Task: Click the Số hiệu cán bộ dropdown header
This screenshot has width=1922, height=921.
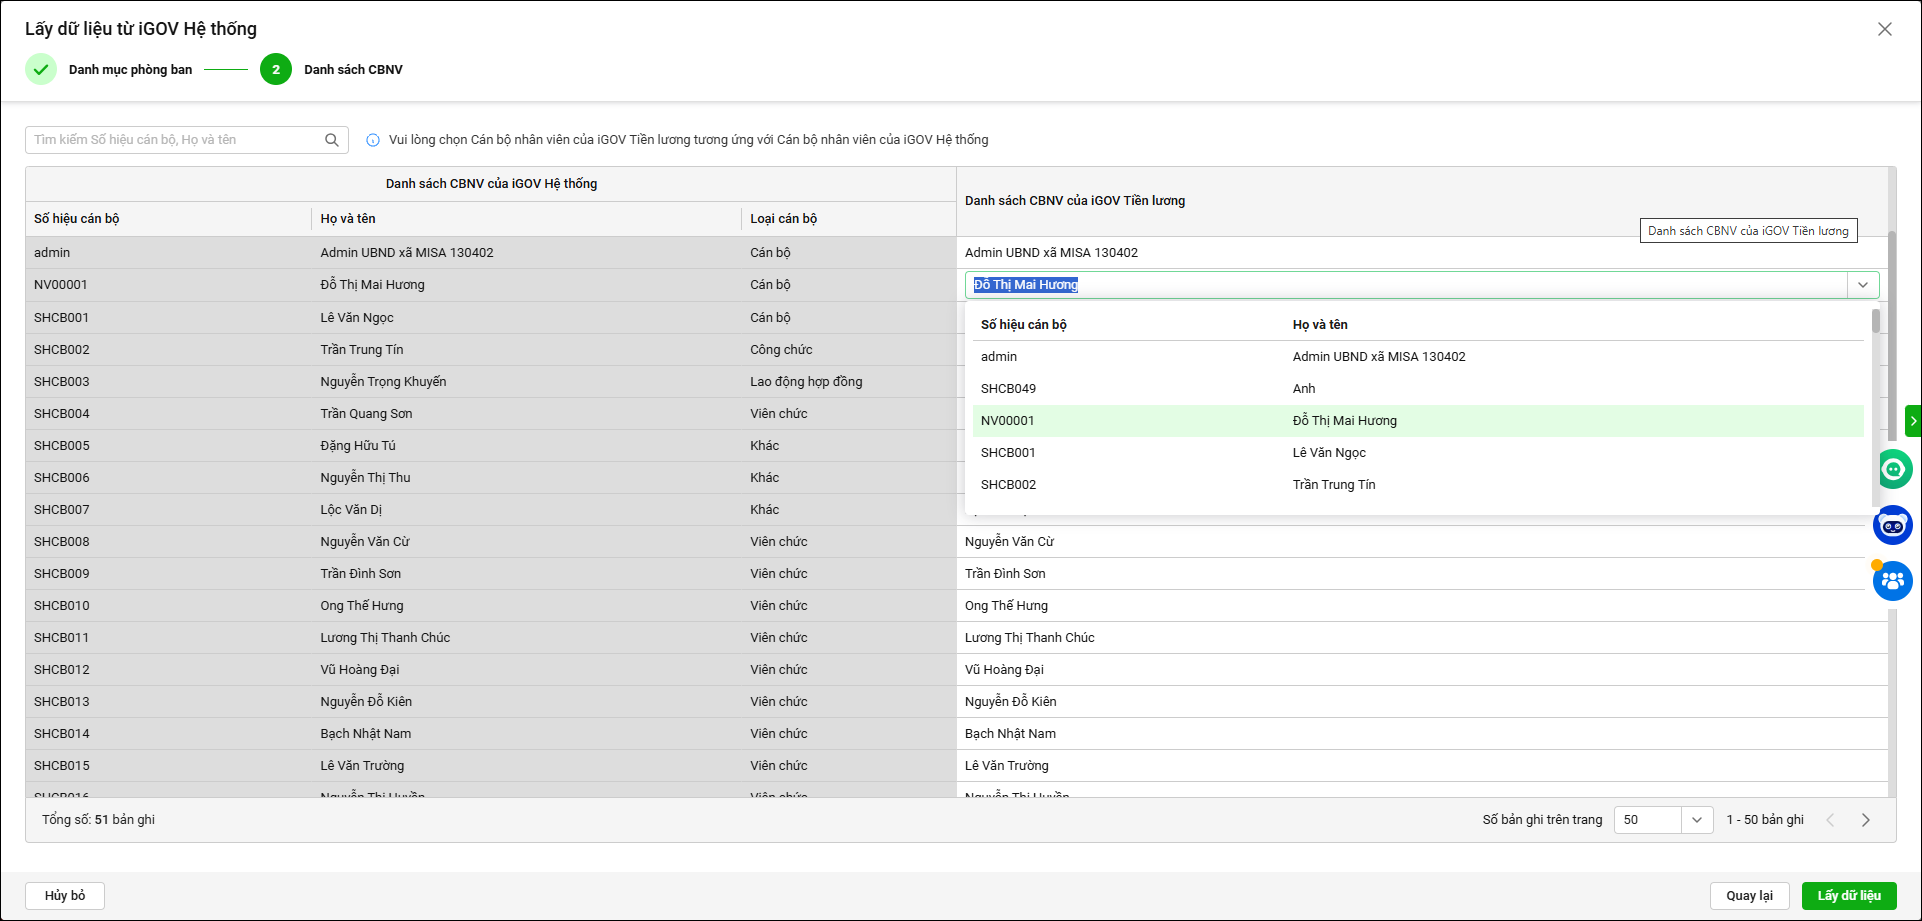Action: pyautogui.click(x=1024, y=325)
